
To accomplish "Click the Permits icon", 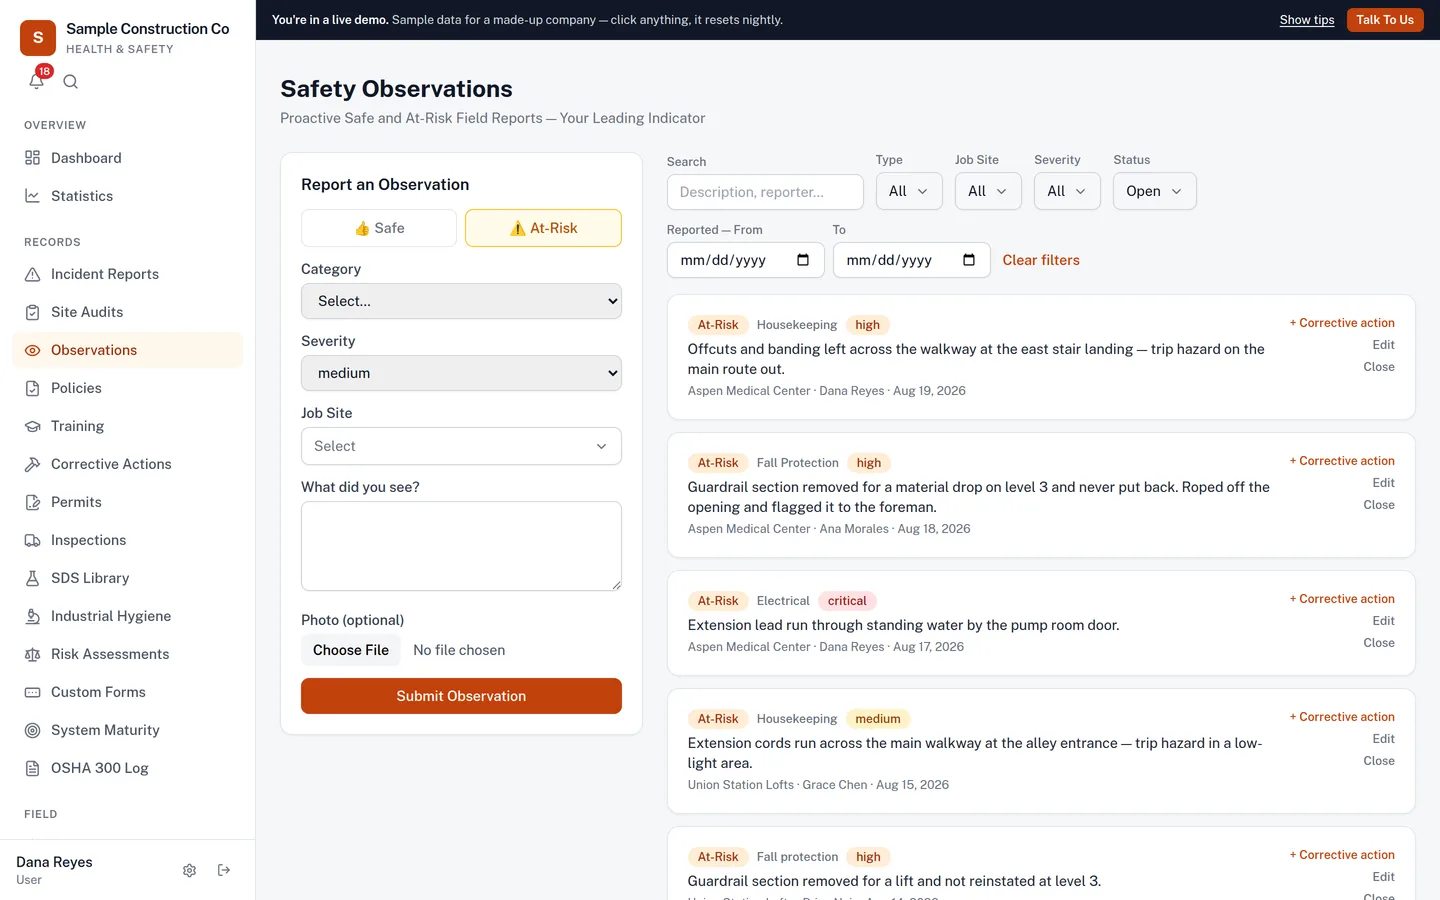I will coord(33,502).
